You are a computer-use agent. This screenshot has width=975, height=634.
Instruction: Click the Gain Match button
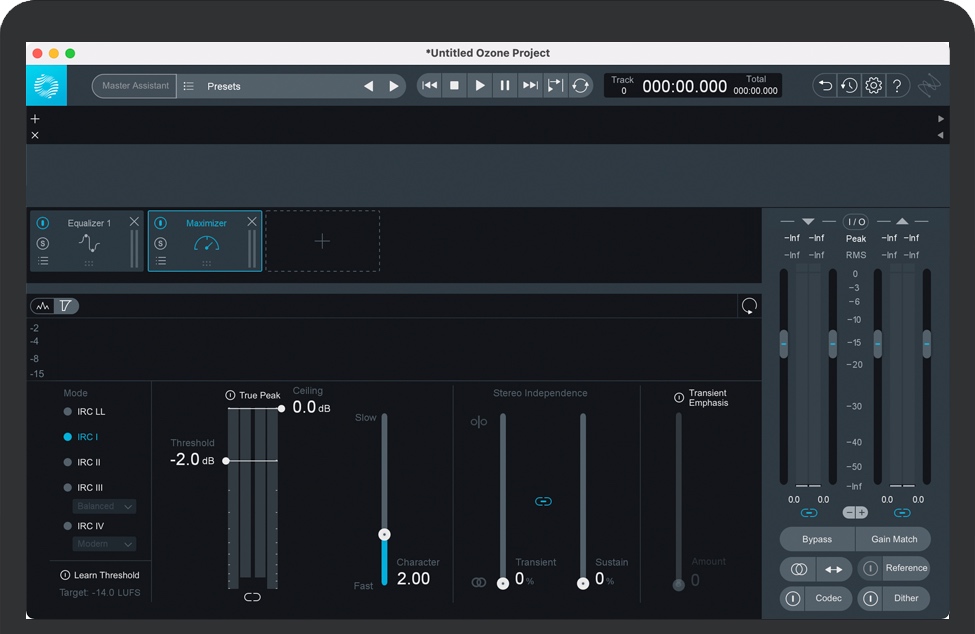893,539
